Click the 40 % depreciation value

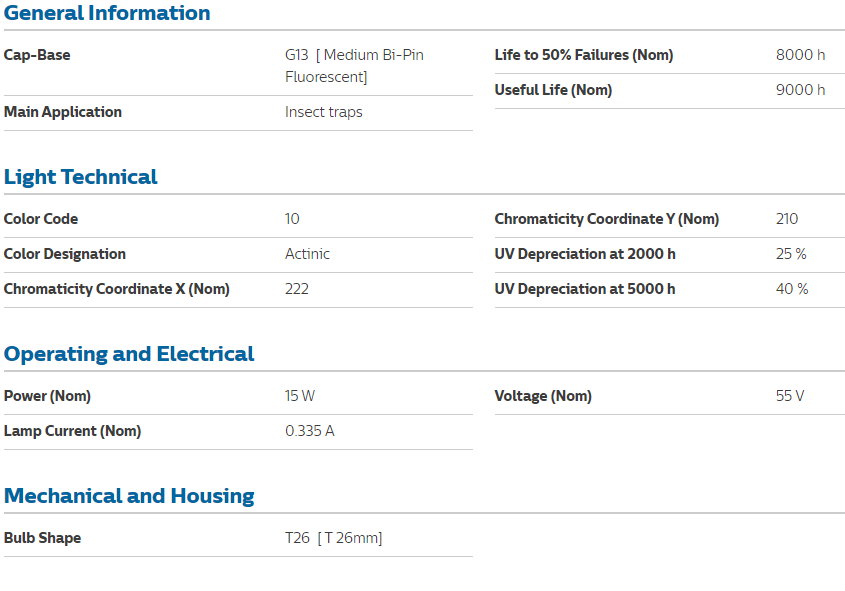[792, 289]
